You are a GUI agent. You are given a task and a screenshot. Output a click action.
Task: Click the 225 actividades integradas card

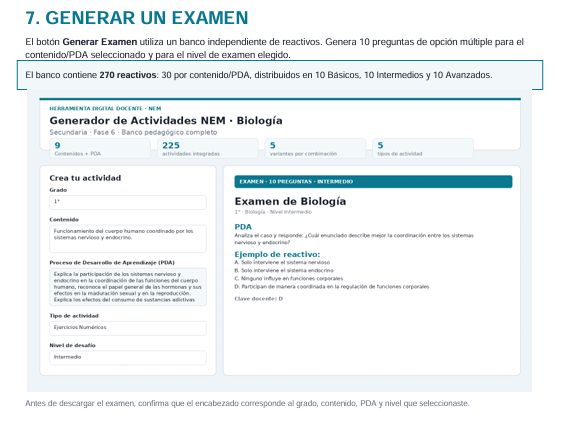[x=208, y=149]
